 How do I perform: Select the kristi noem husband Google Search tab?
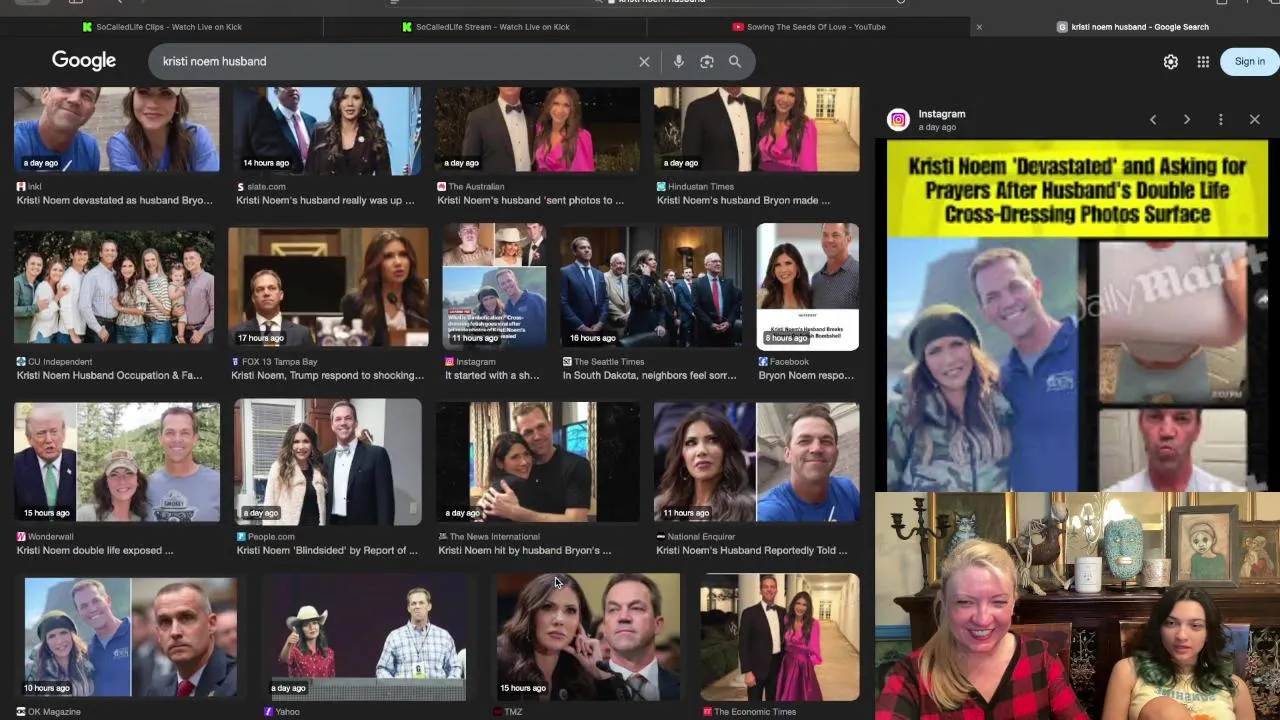[1133, 27]
